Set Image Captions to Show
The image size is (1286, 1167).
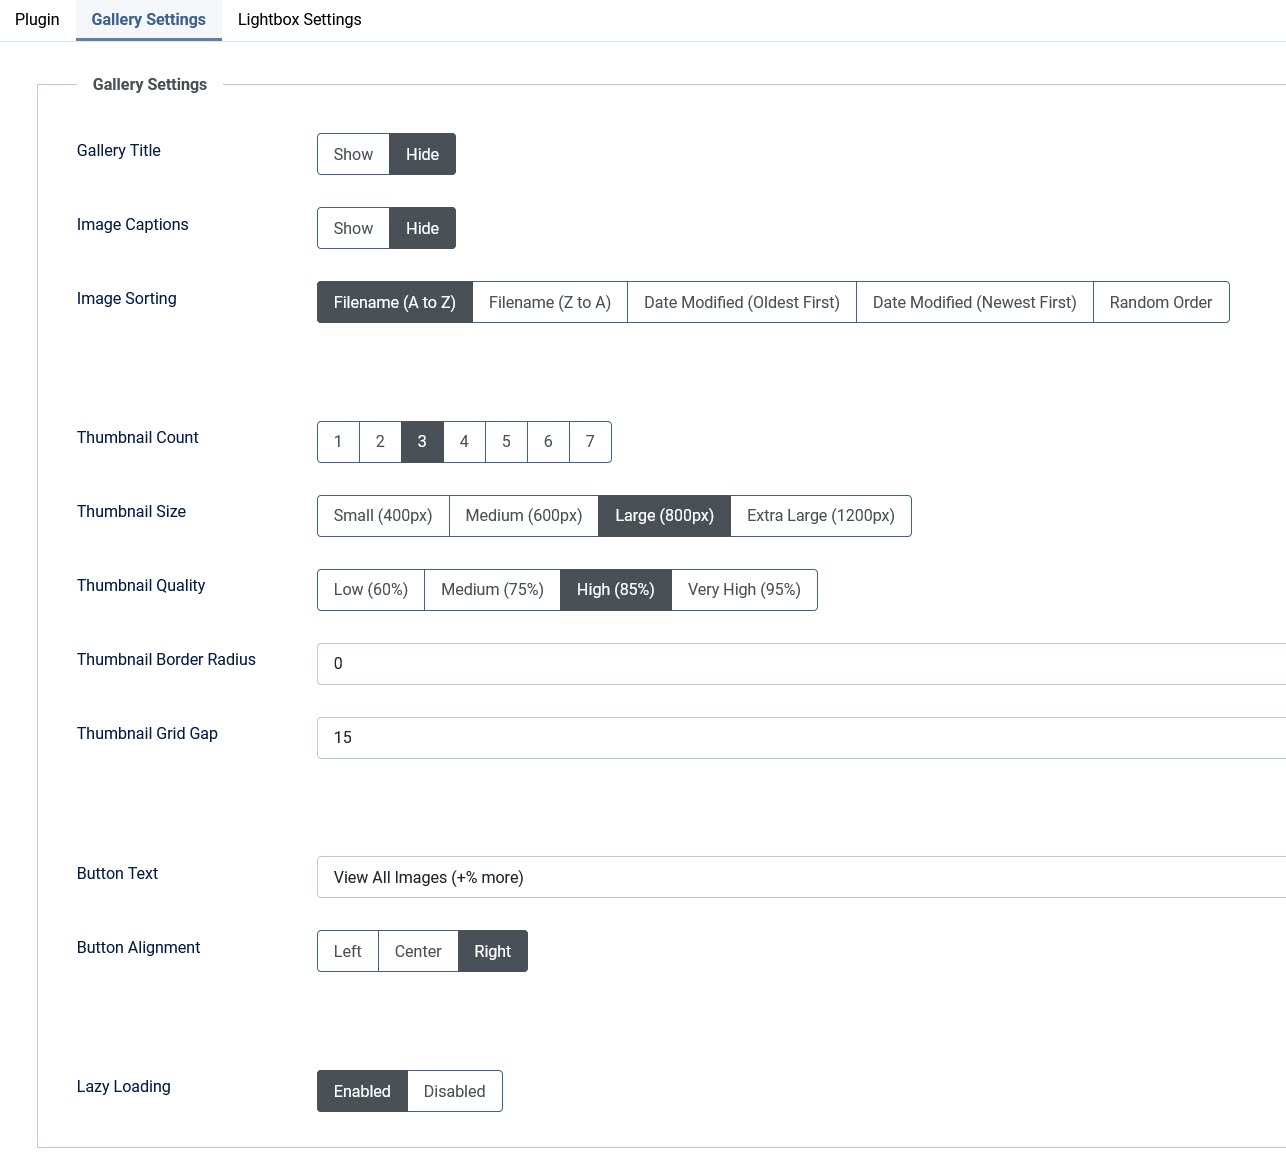point(353,228)
